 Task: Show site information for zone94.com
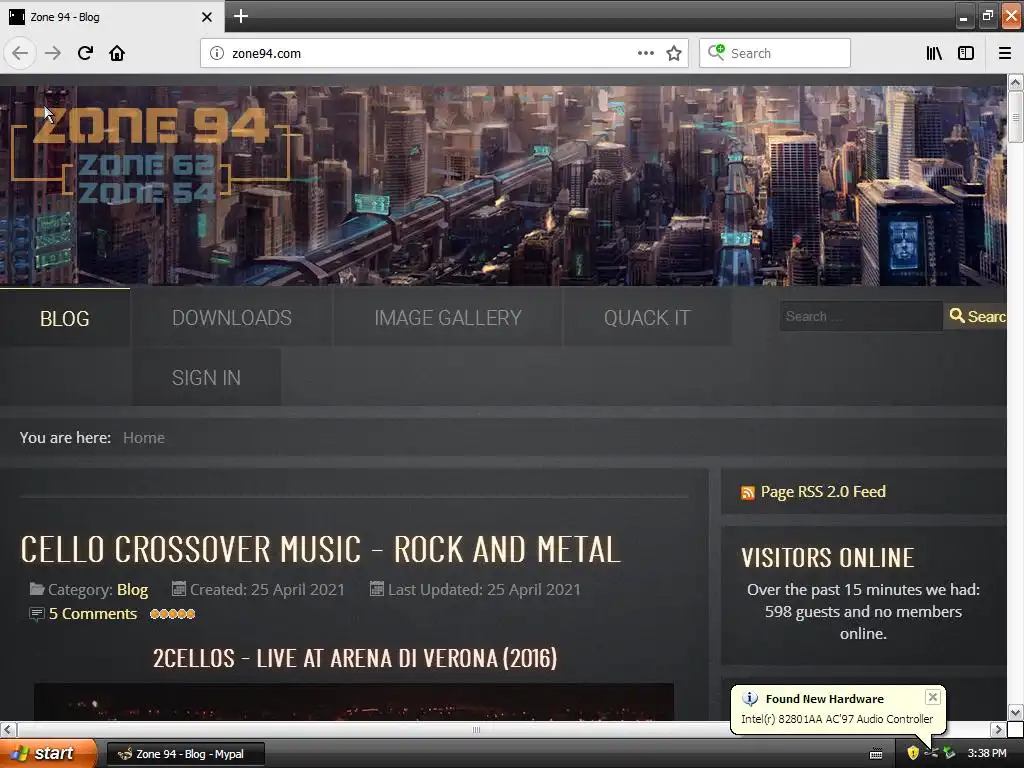pyautogui.click(x=217, y=54)
